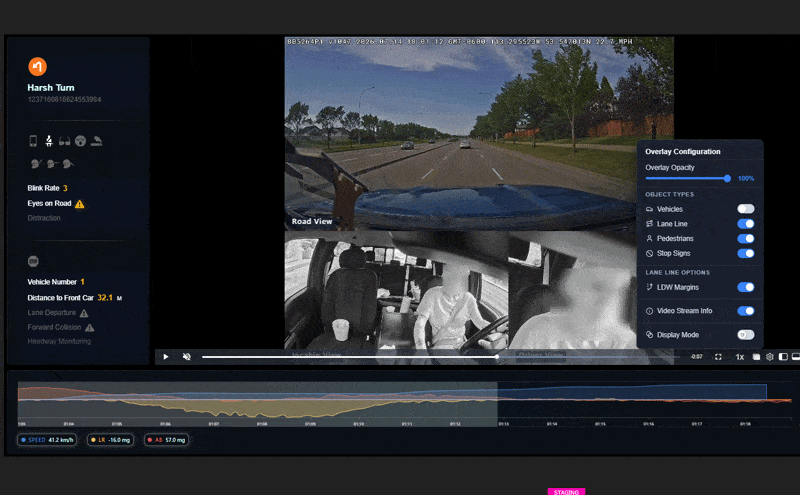
Task: Toggle the LR -16.0 mg legend chip
Action: [110, 440]
